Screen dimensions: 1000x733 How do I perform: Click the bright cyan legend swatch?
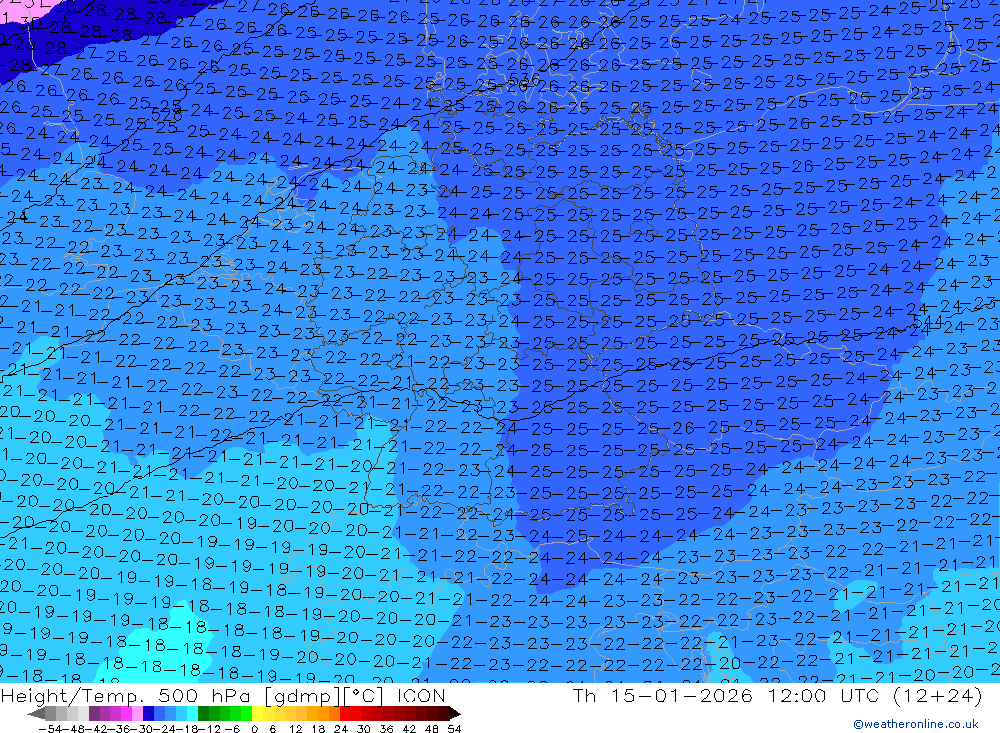[x=192, y=714]
